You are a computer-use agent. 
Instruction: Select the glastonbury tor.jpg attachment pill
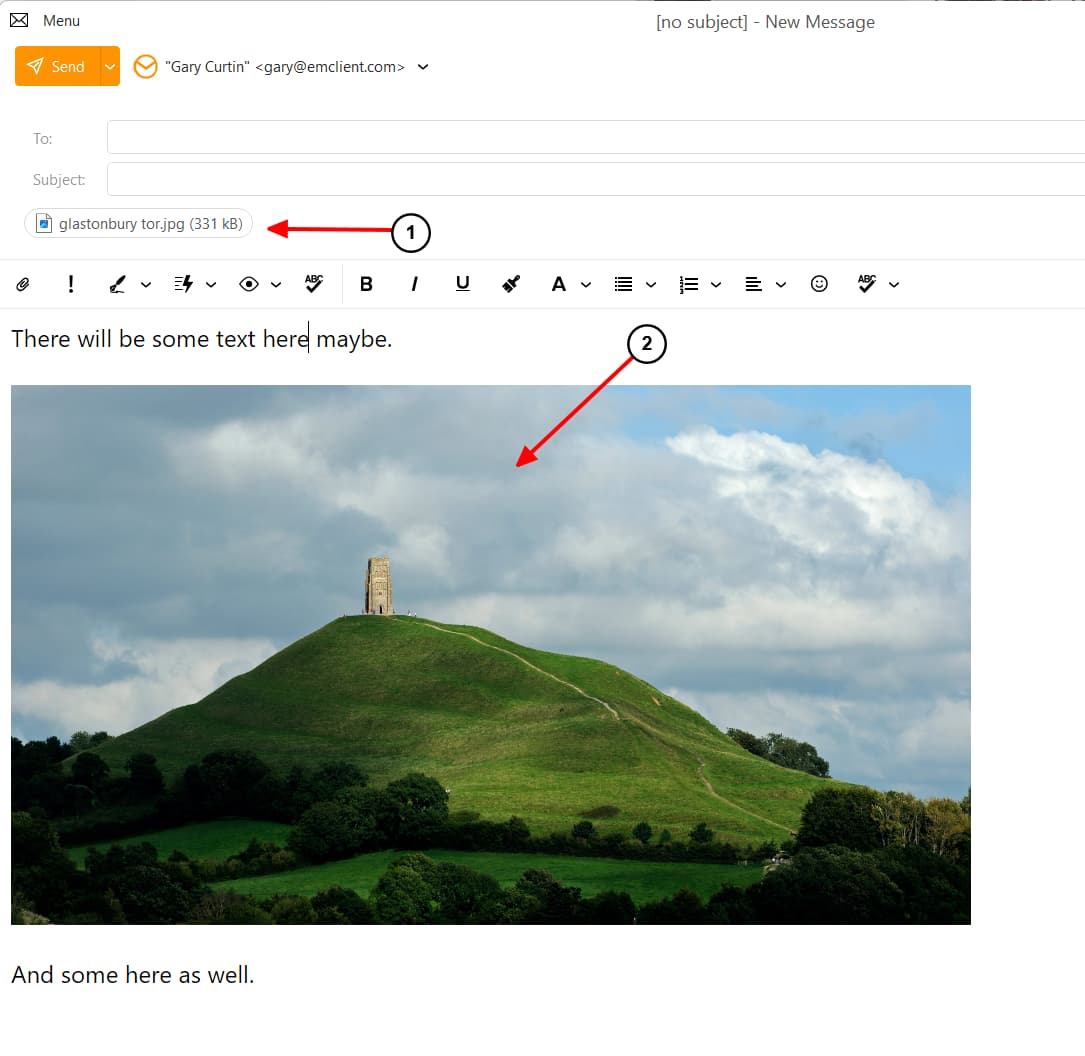[138, 223]
